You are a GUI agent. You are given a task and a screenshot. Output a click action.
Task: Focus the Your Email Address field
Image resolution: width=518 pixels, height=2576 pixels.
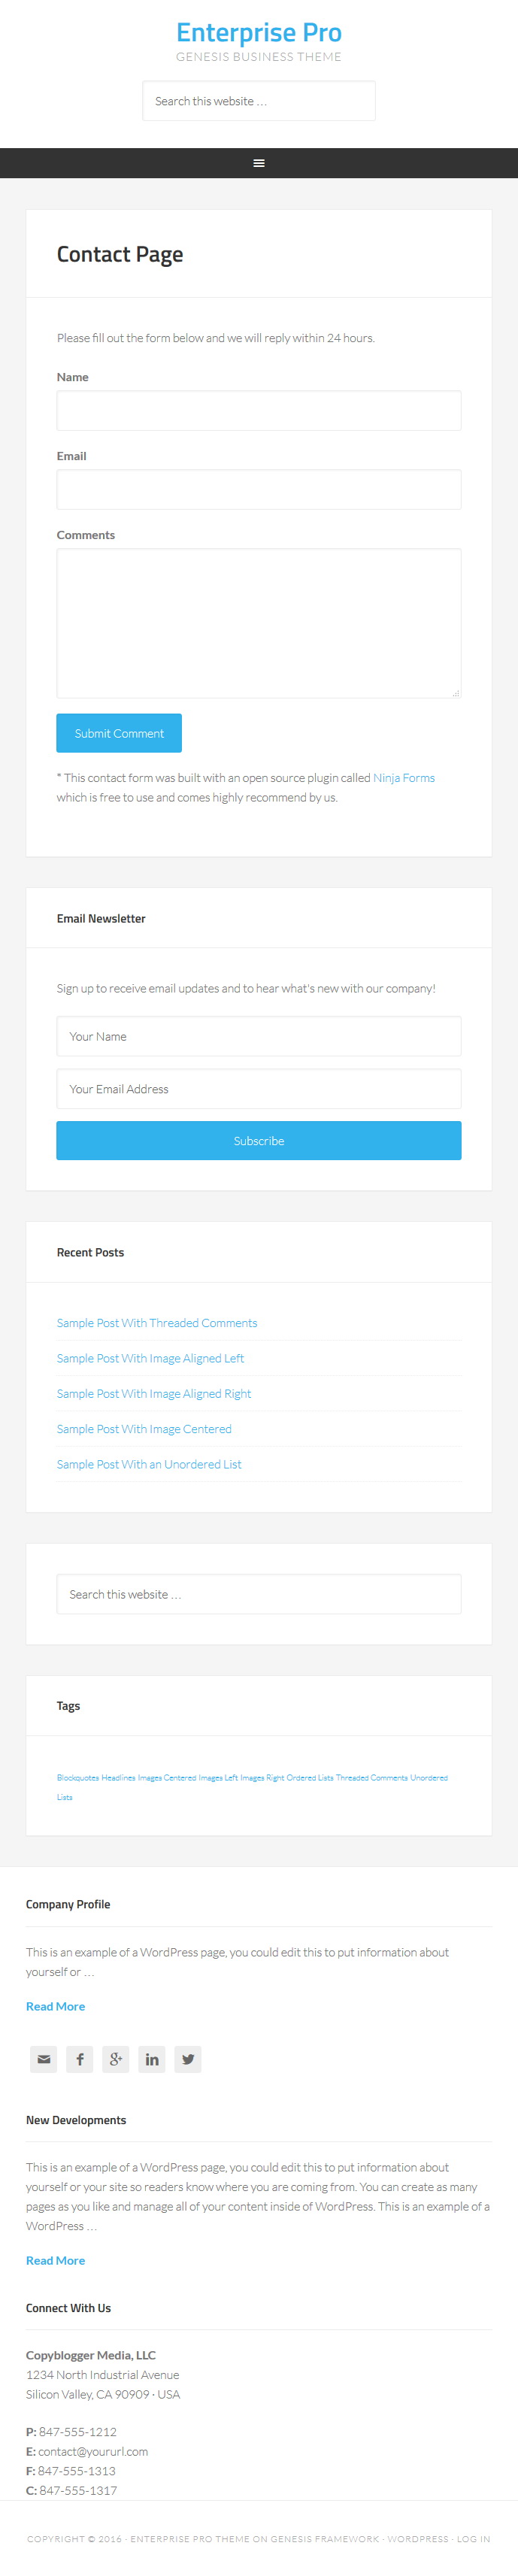(259, 1089)
